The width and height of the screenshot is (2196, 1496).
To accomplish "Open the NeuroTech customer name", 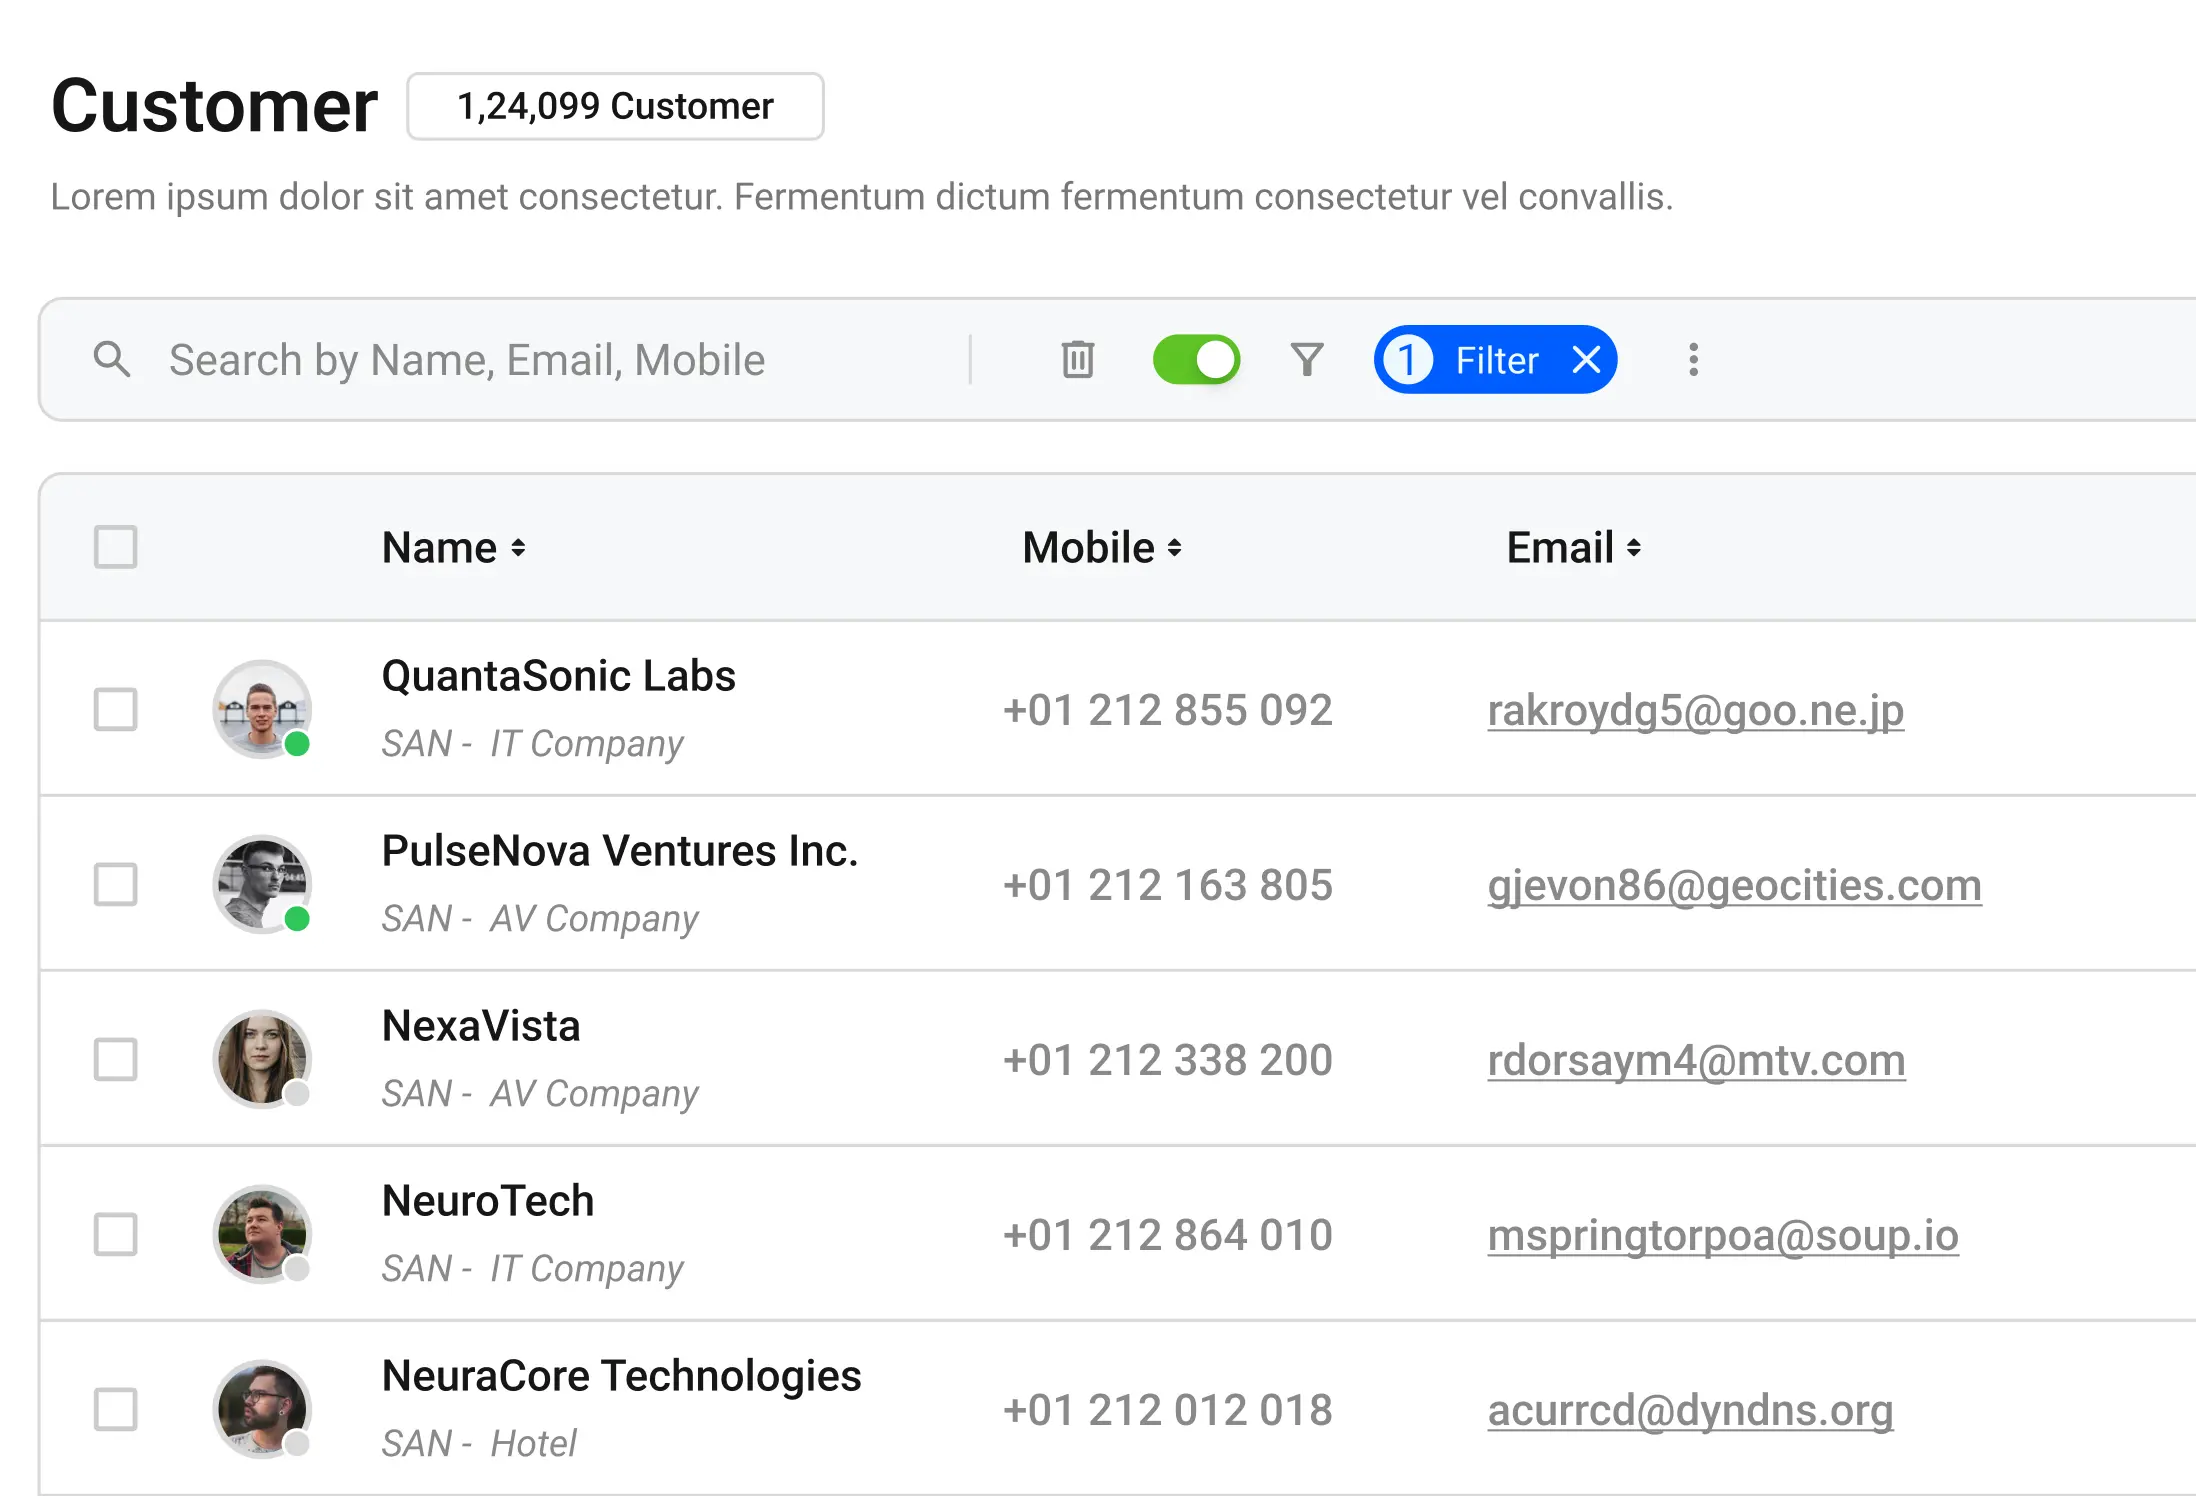I will coord(488,1201).
